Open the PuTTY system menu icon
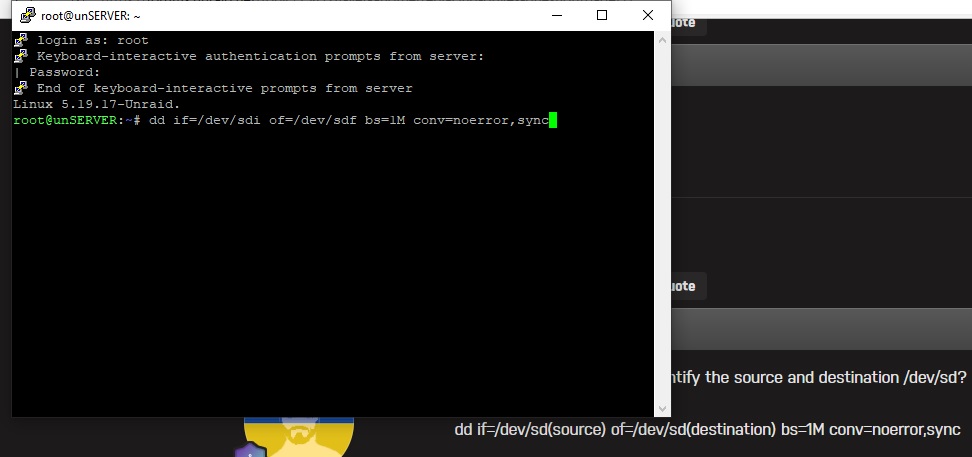This screenshot has height=457, width=972. (x=28, y=16)
